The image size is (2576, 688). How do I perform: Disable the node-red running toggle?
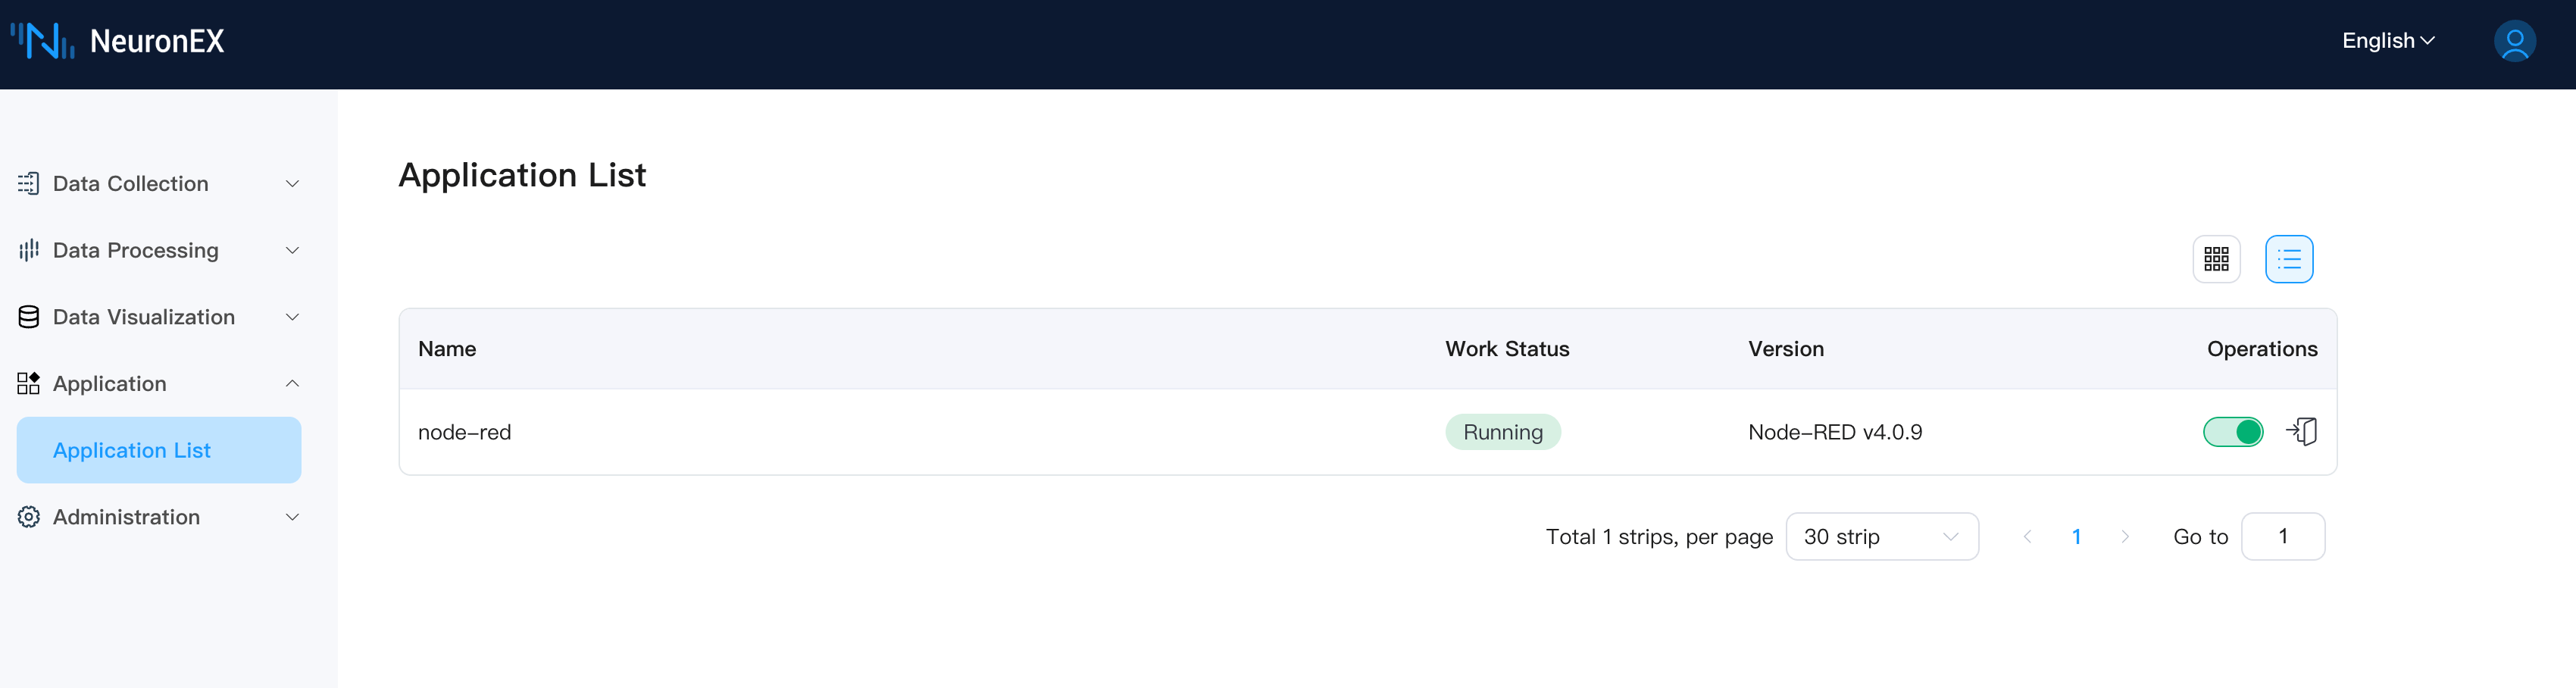(2233, 432)
